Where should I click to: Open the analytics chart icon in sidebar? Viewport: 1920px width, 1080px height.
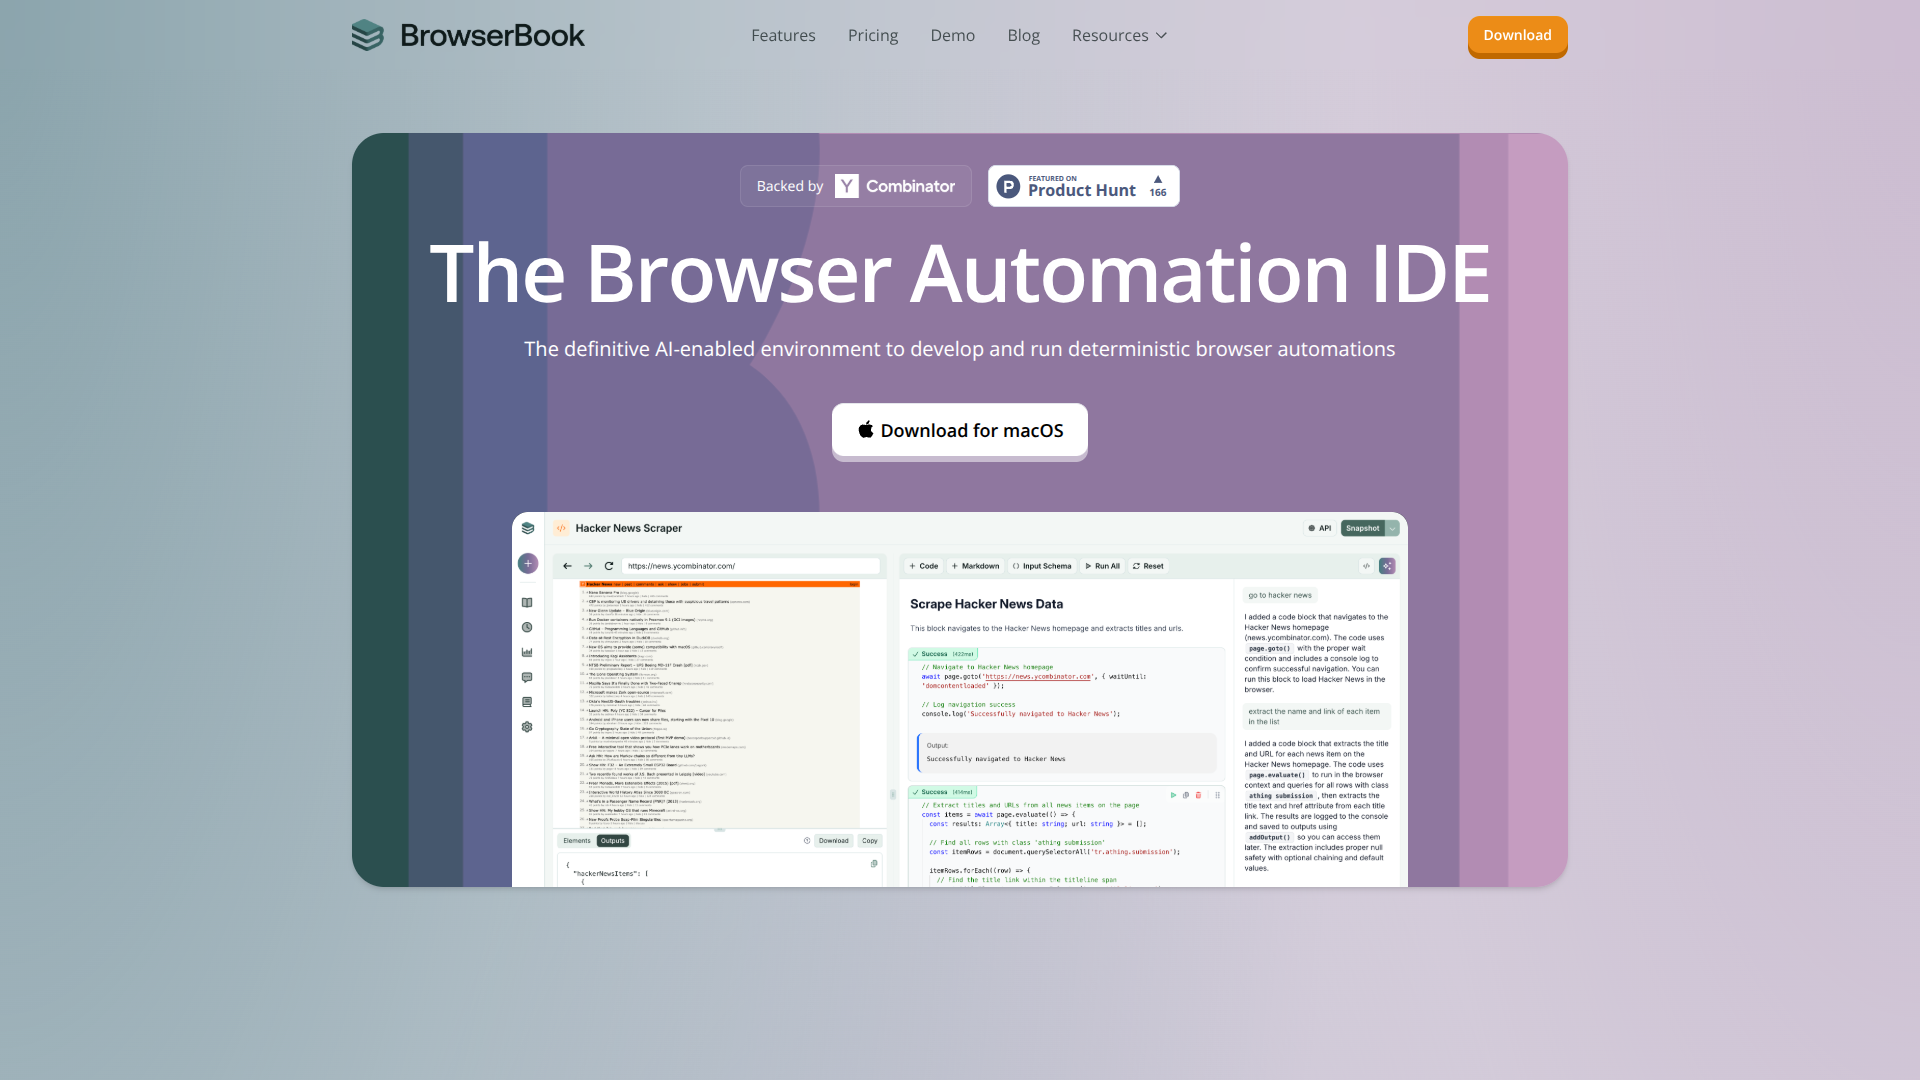click(x=526, y=652)
